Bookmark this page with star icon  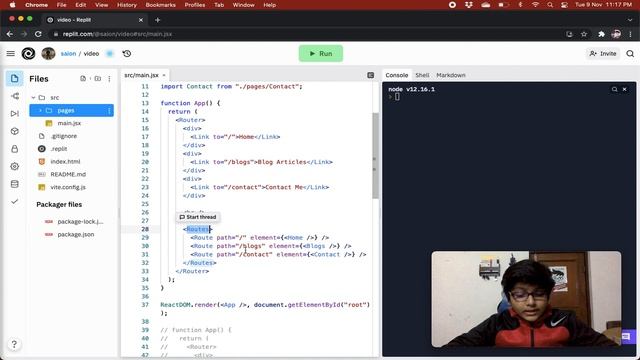click(x=584, y=34)
